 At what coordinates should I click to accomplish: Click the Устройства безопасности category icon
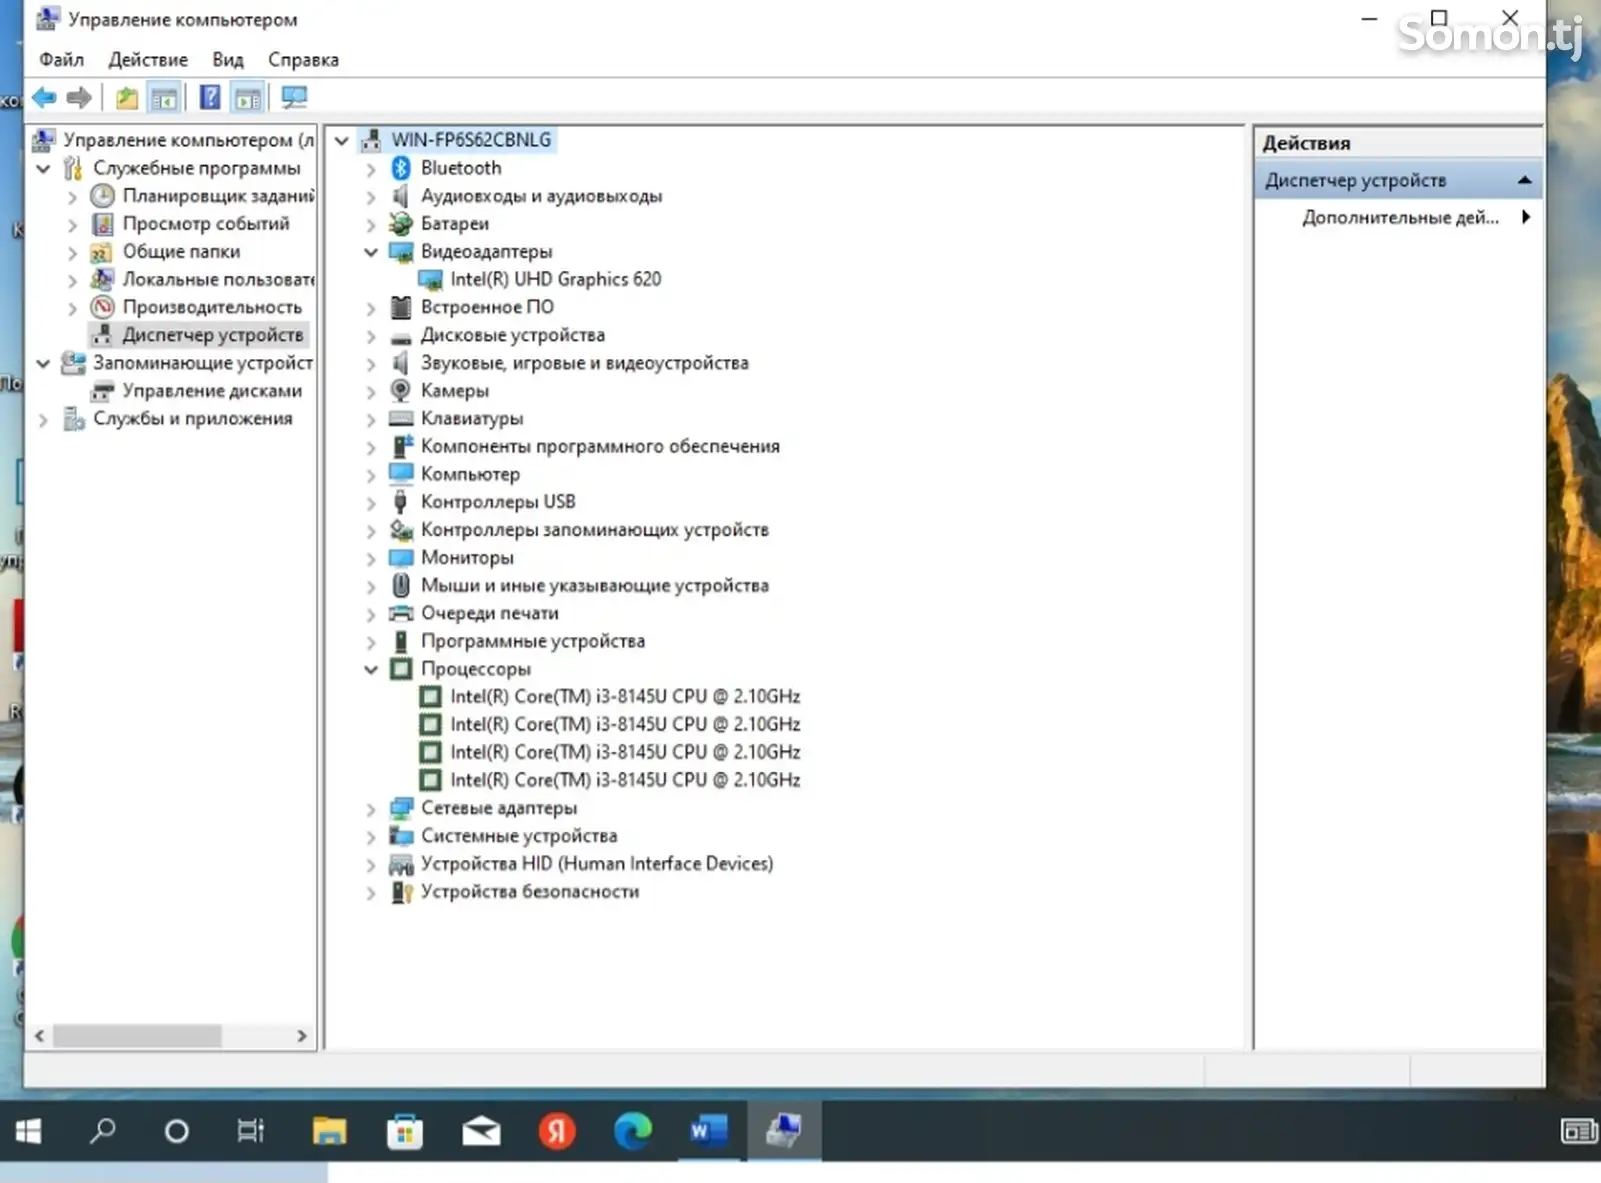pos(401,892)
